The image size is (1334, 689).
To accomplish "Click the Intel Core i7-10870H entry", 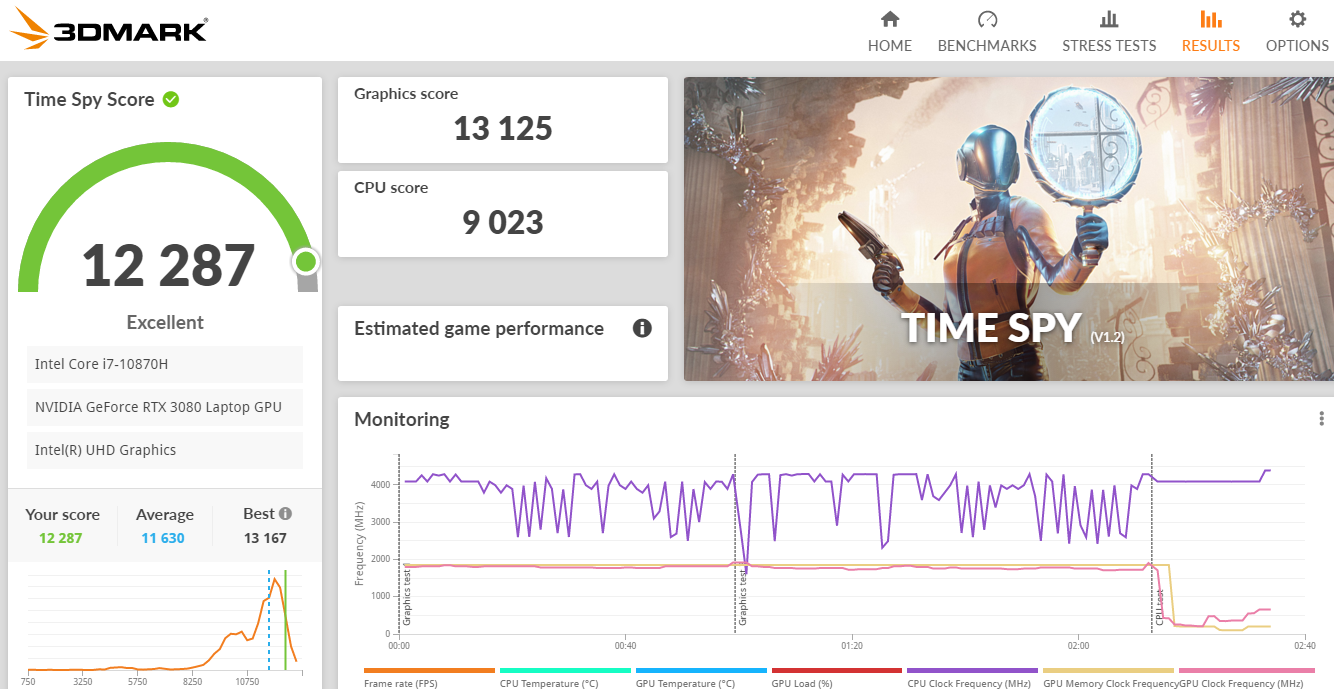I will click(165, 364).
